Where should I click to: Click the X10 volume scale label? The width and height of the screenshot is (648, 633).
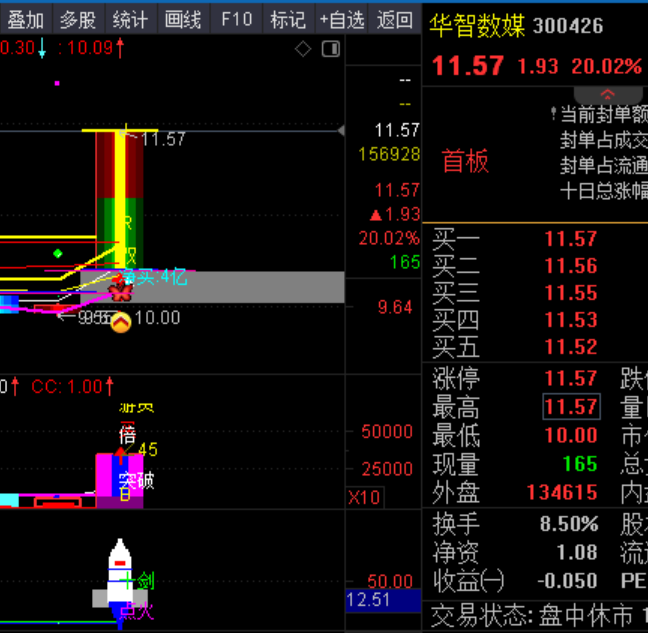tap(364, 497)
